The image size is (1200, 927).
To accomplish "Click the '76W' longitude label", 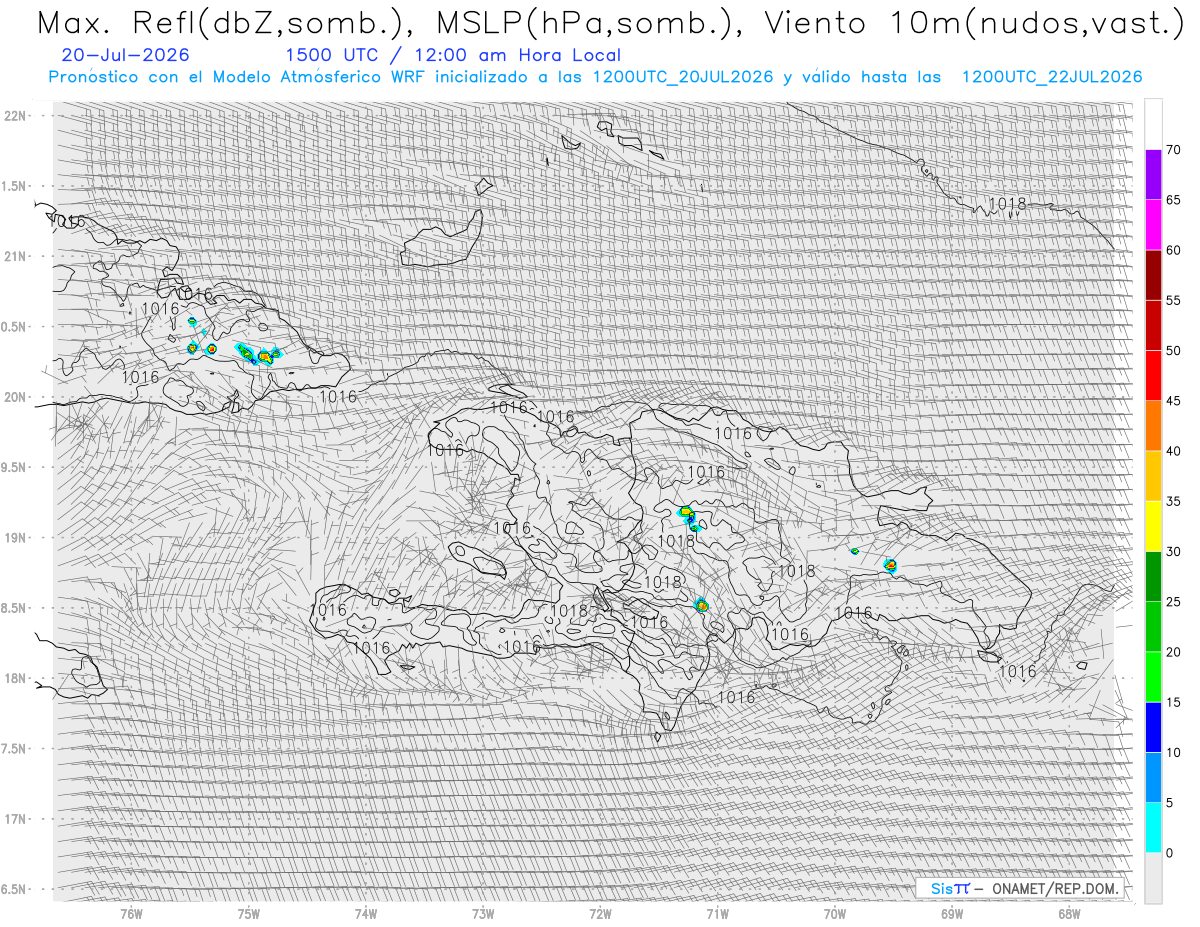I will tap(131, 913).
